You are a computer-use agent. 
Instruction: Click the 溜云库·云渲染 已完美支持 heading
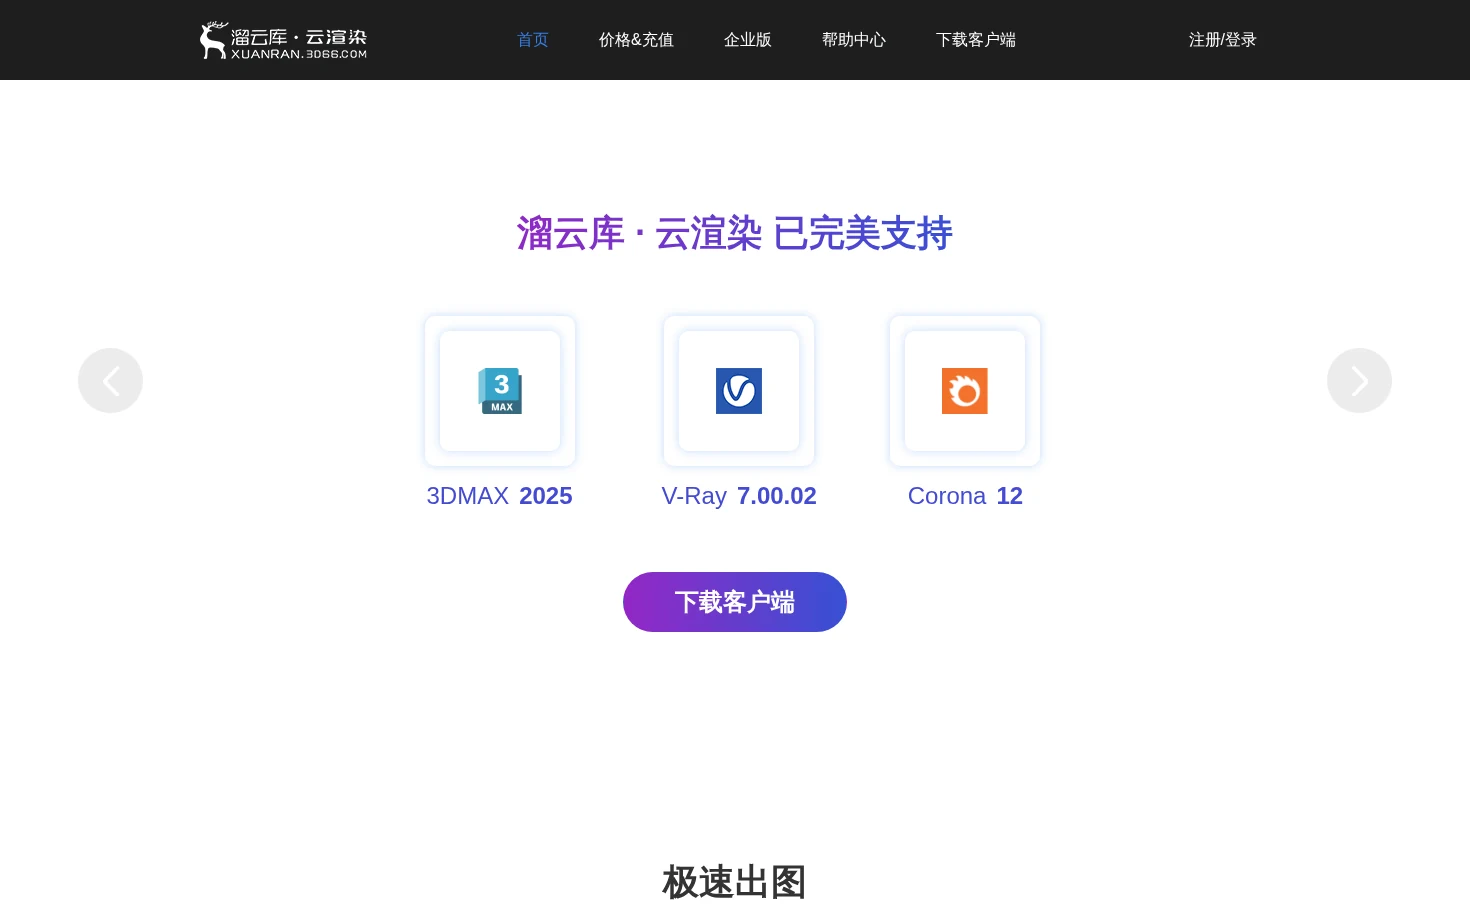click(735, 234)
